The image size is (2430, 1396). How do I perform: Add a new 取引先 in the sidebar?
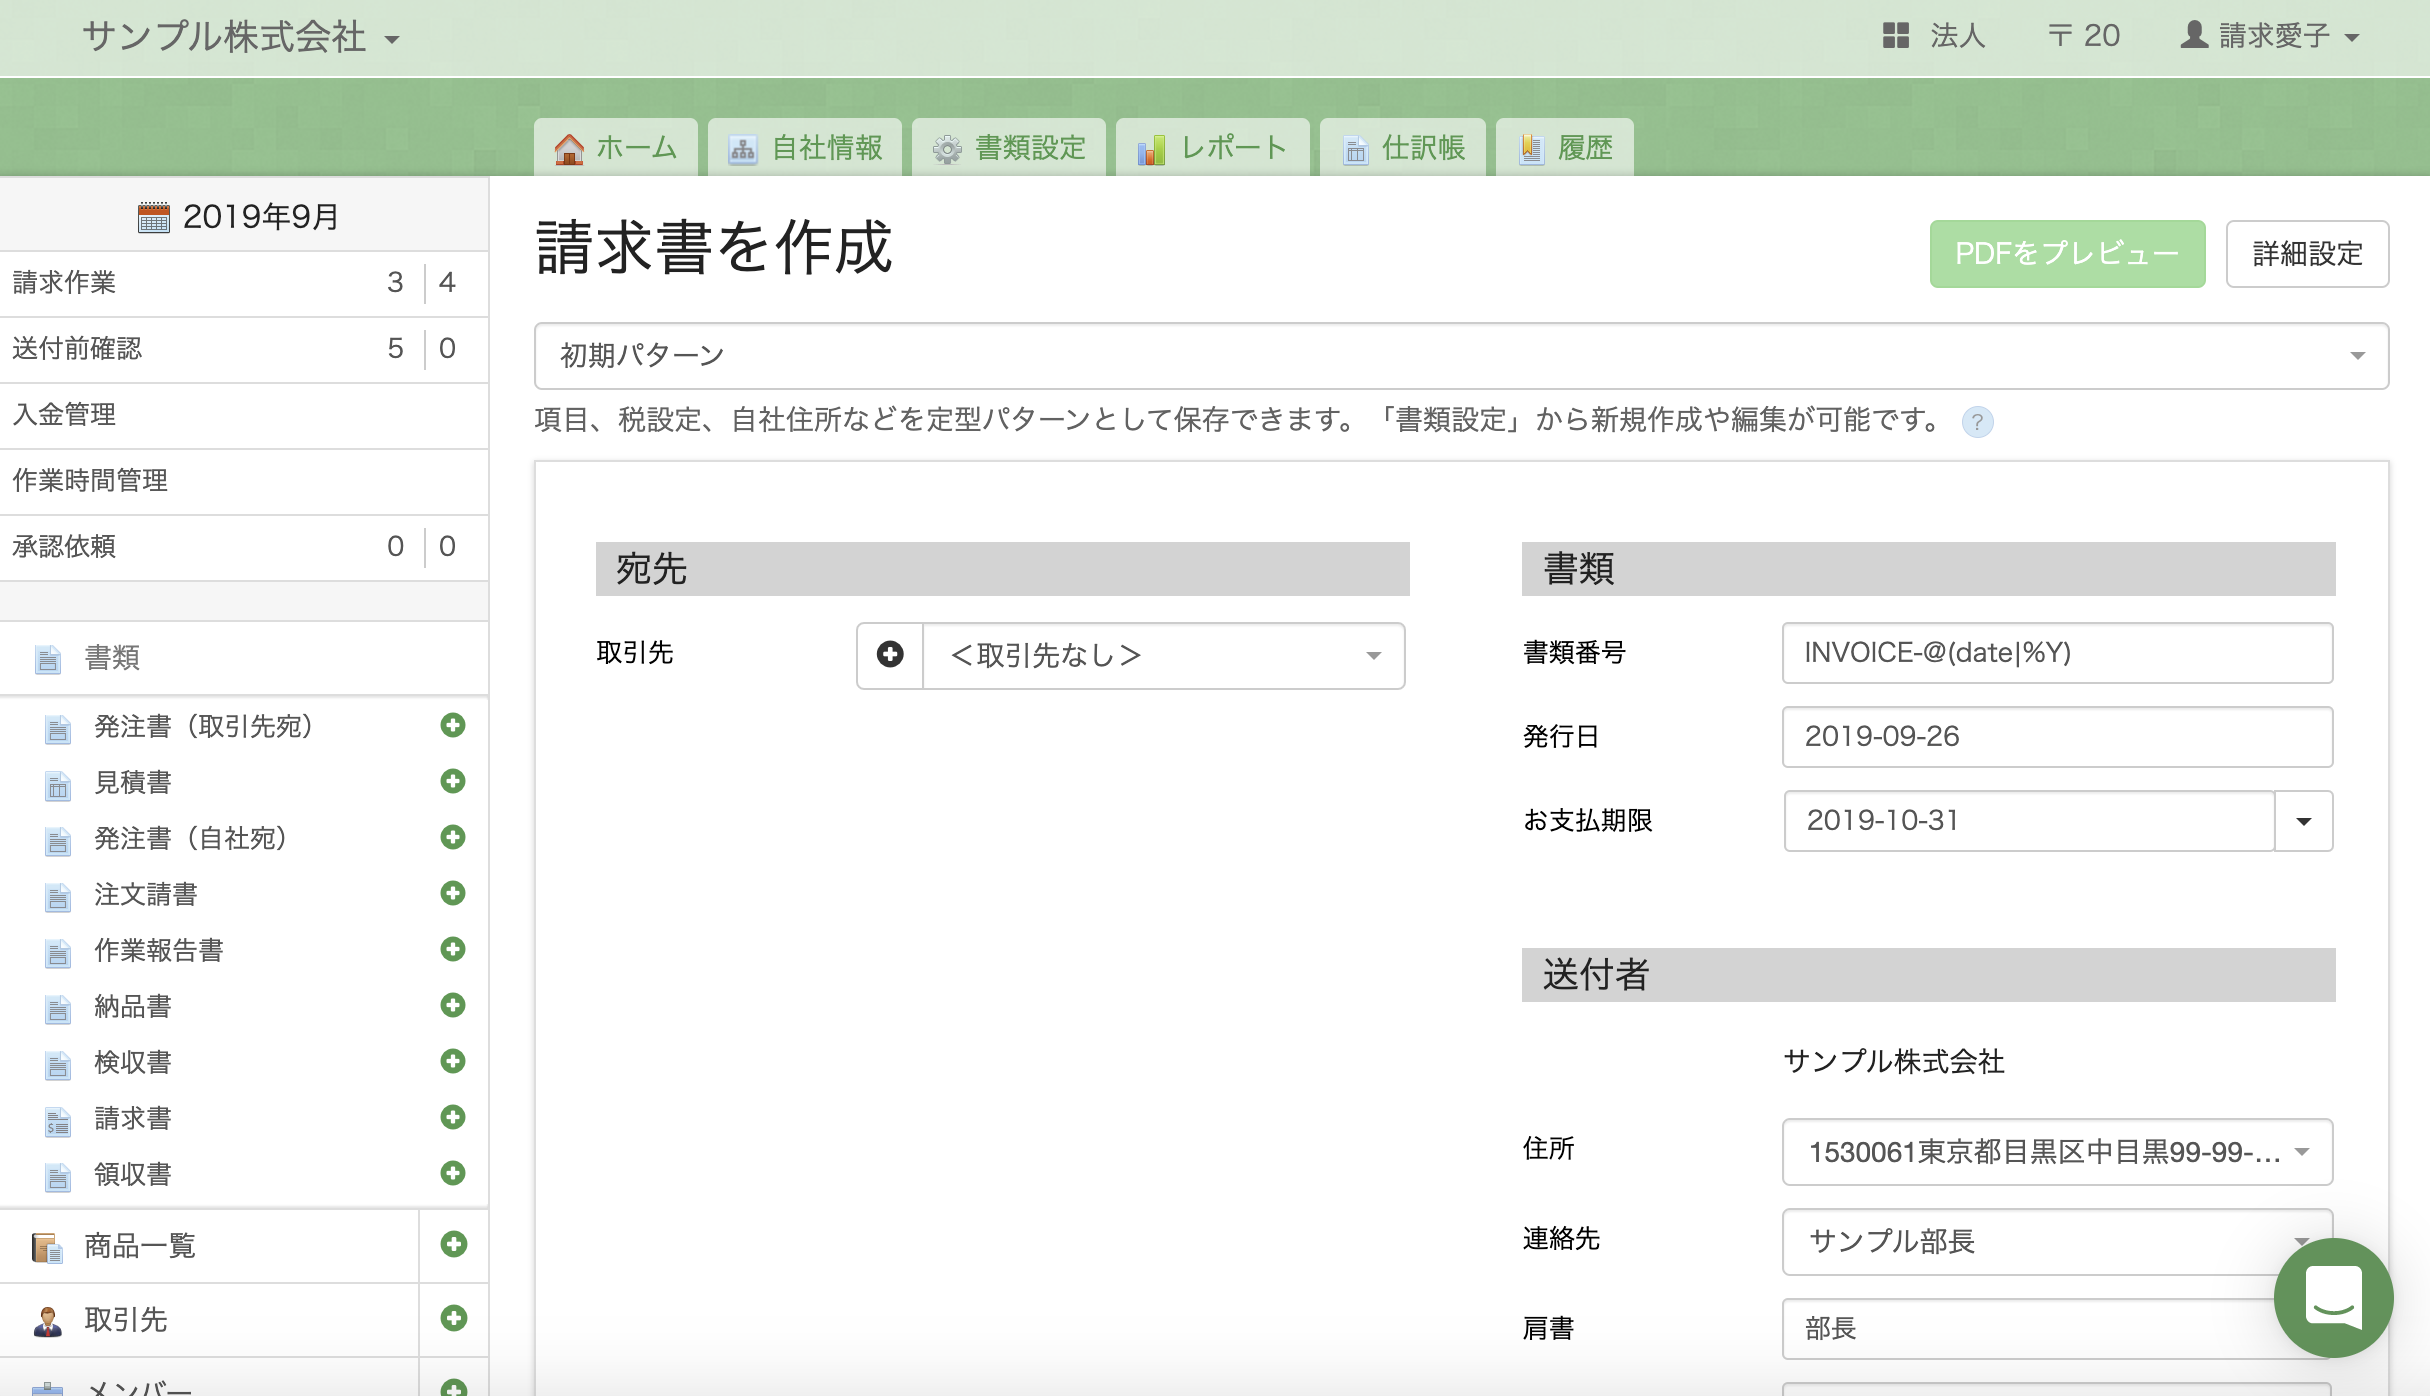pos(454,1318)
